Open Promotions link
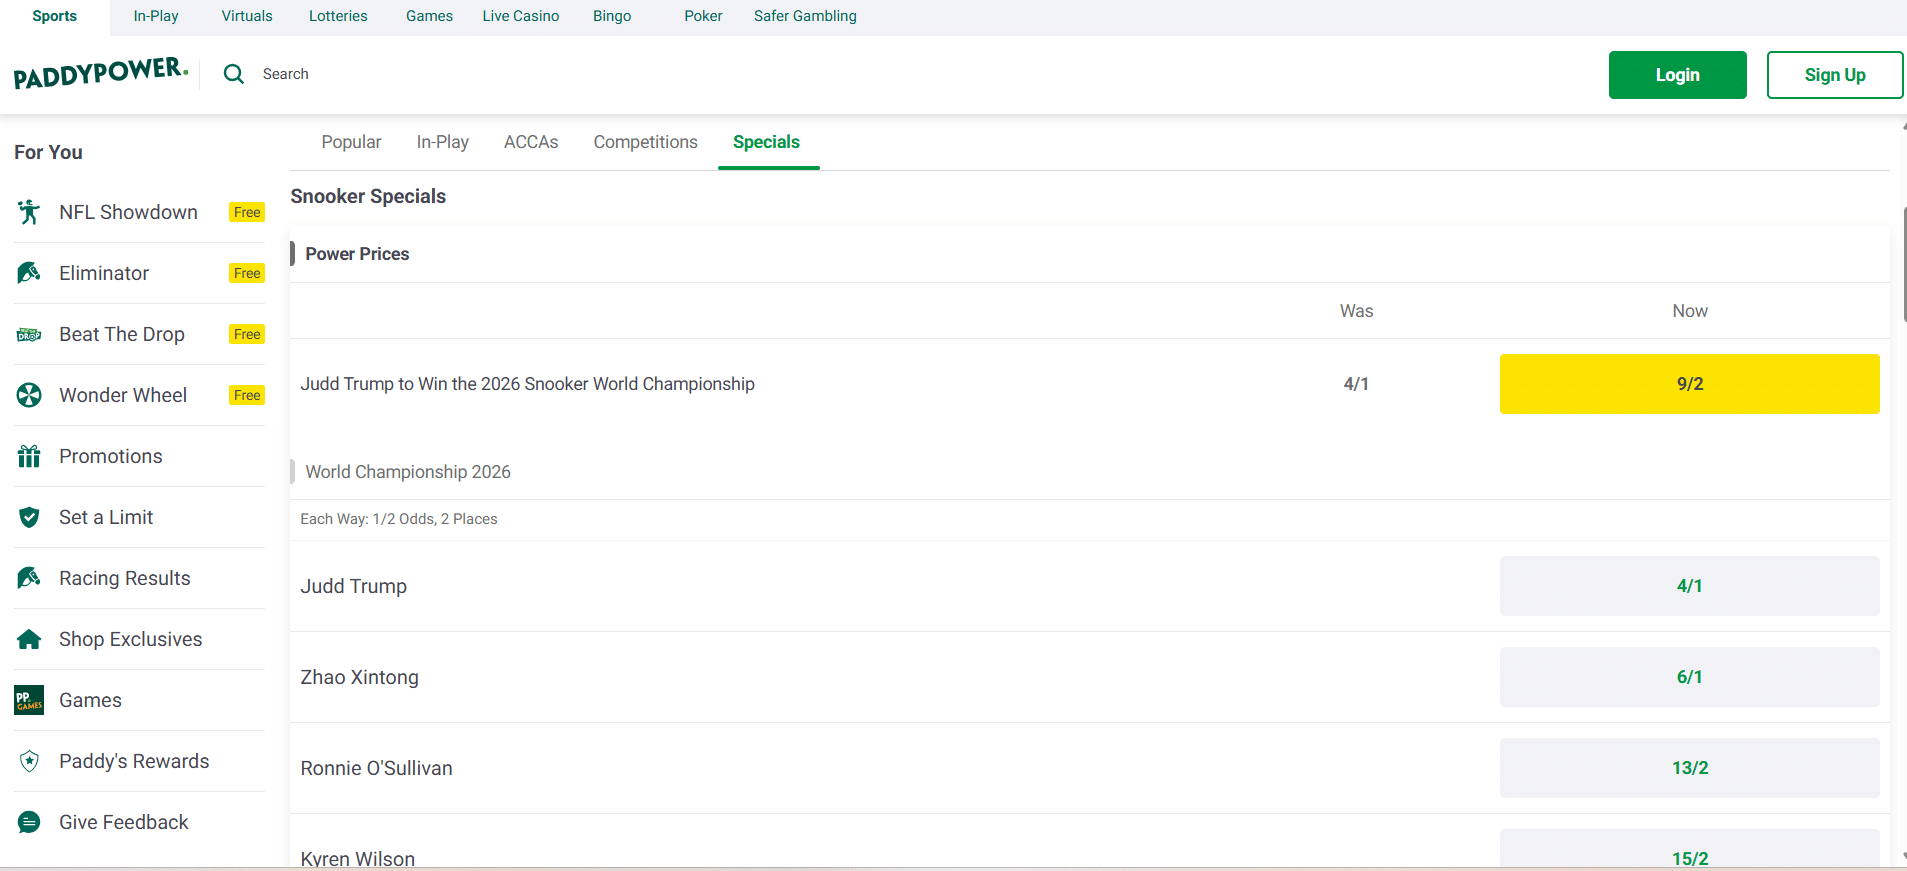Screen dimensions: 1907x871 click(x=140, y=456)
